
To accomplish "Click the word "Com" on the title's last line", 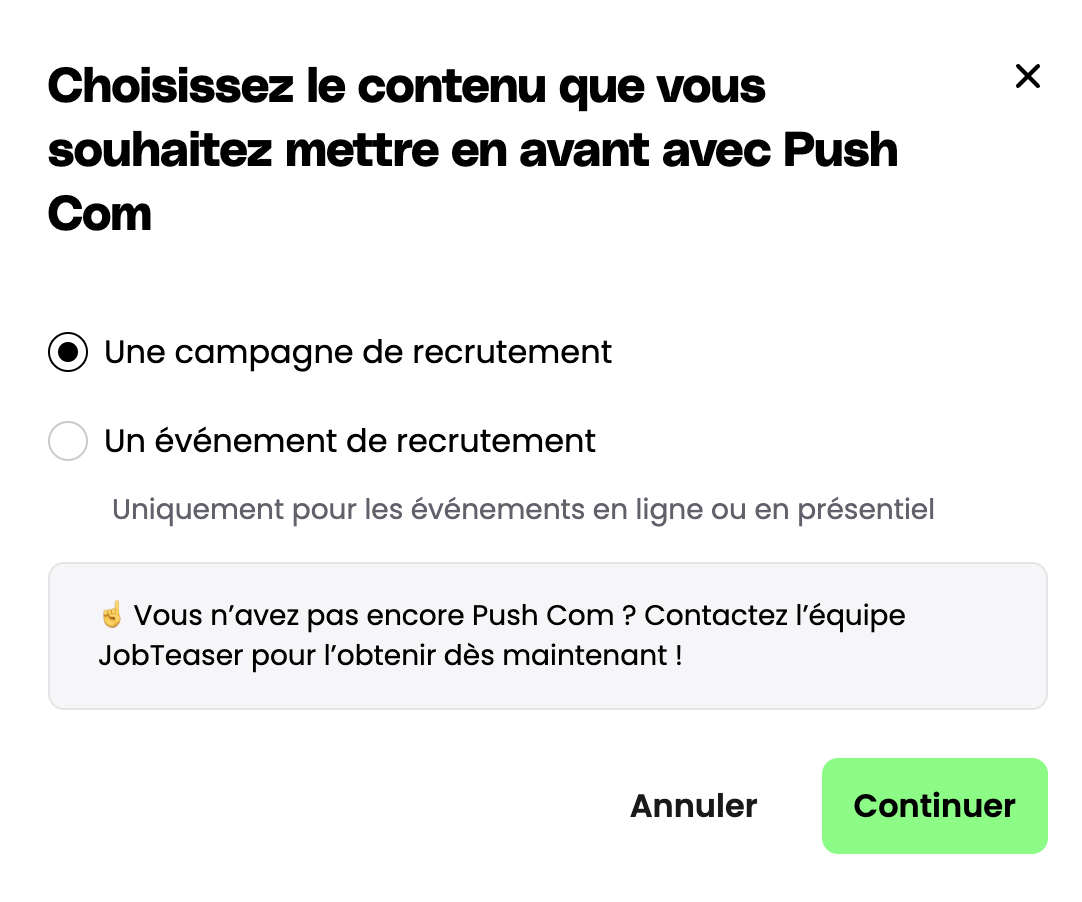I will coord(100,214).
